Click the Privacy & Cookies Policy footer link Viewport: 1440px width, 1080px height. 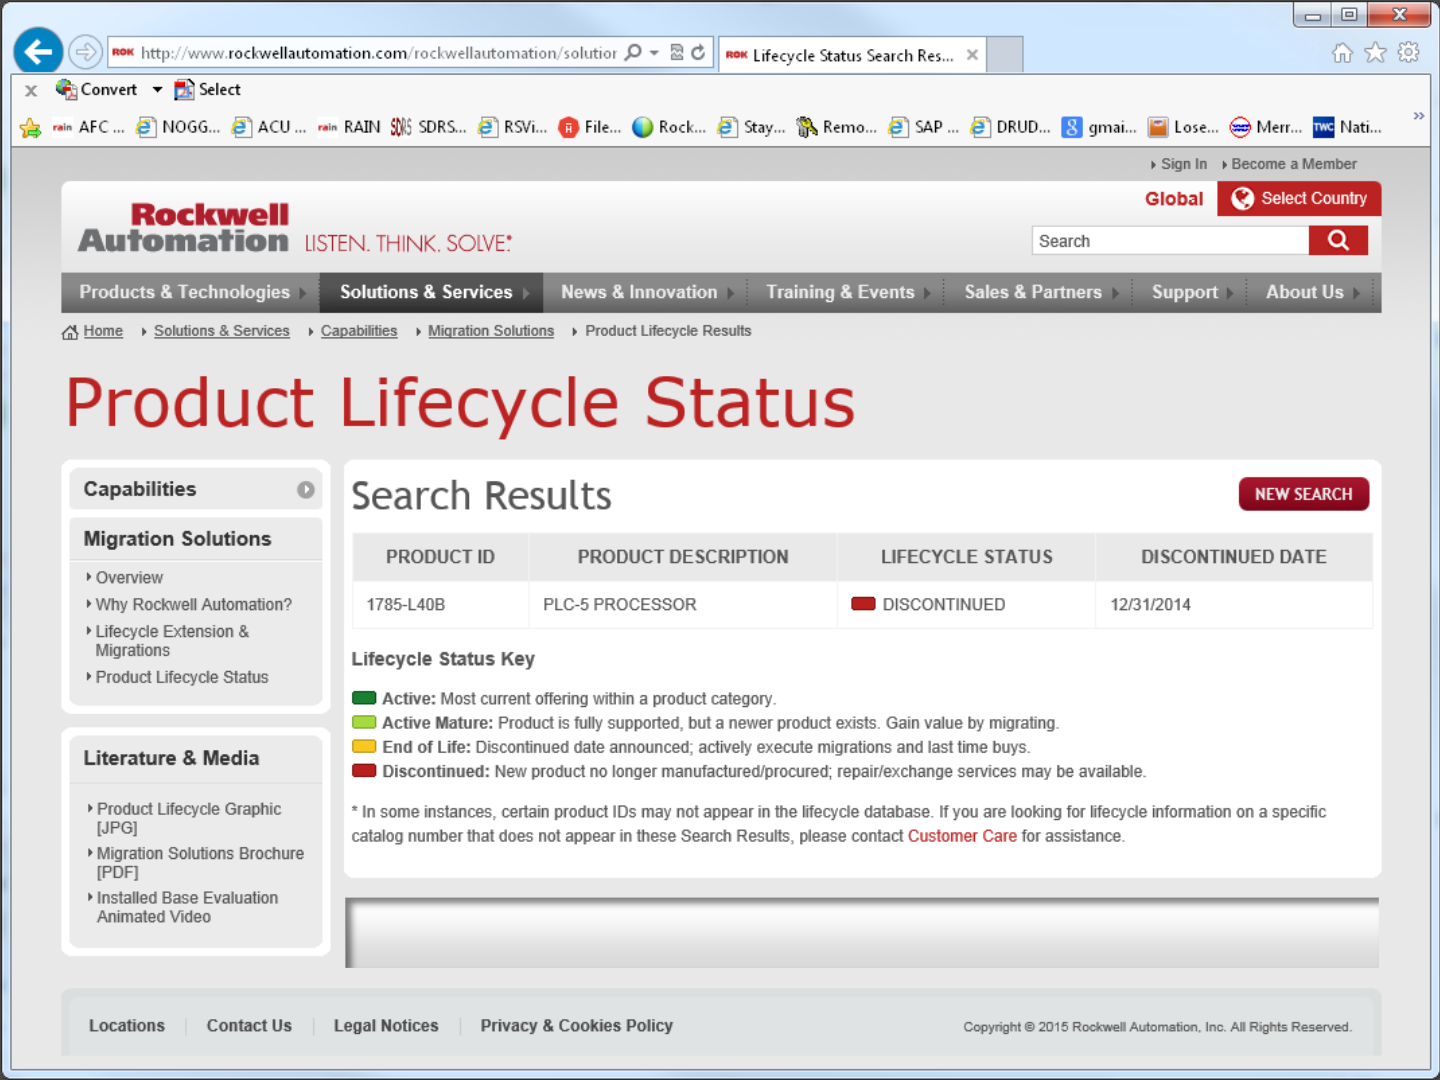[x=576, y=1026]
